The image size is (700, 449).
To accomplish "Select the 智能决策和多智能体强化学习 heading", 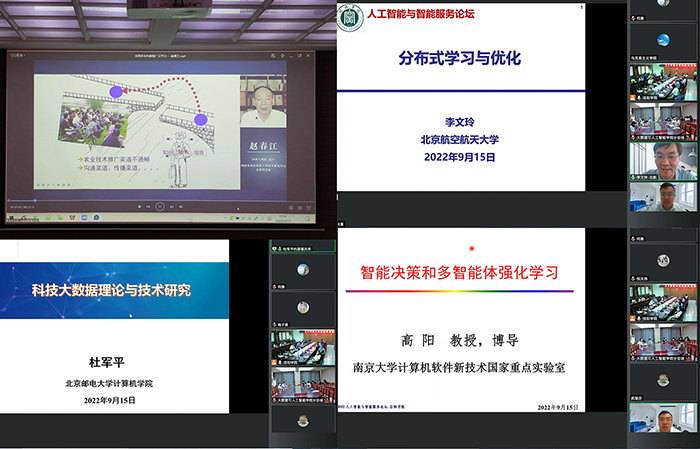I will [458, 272].
